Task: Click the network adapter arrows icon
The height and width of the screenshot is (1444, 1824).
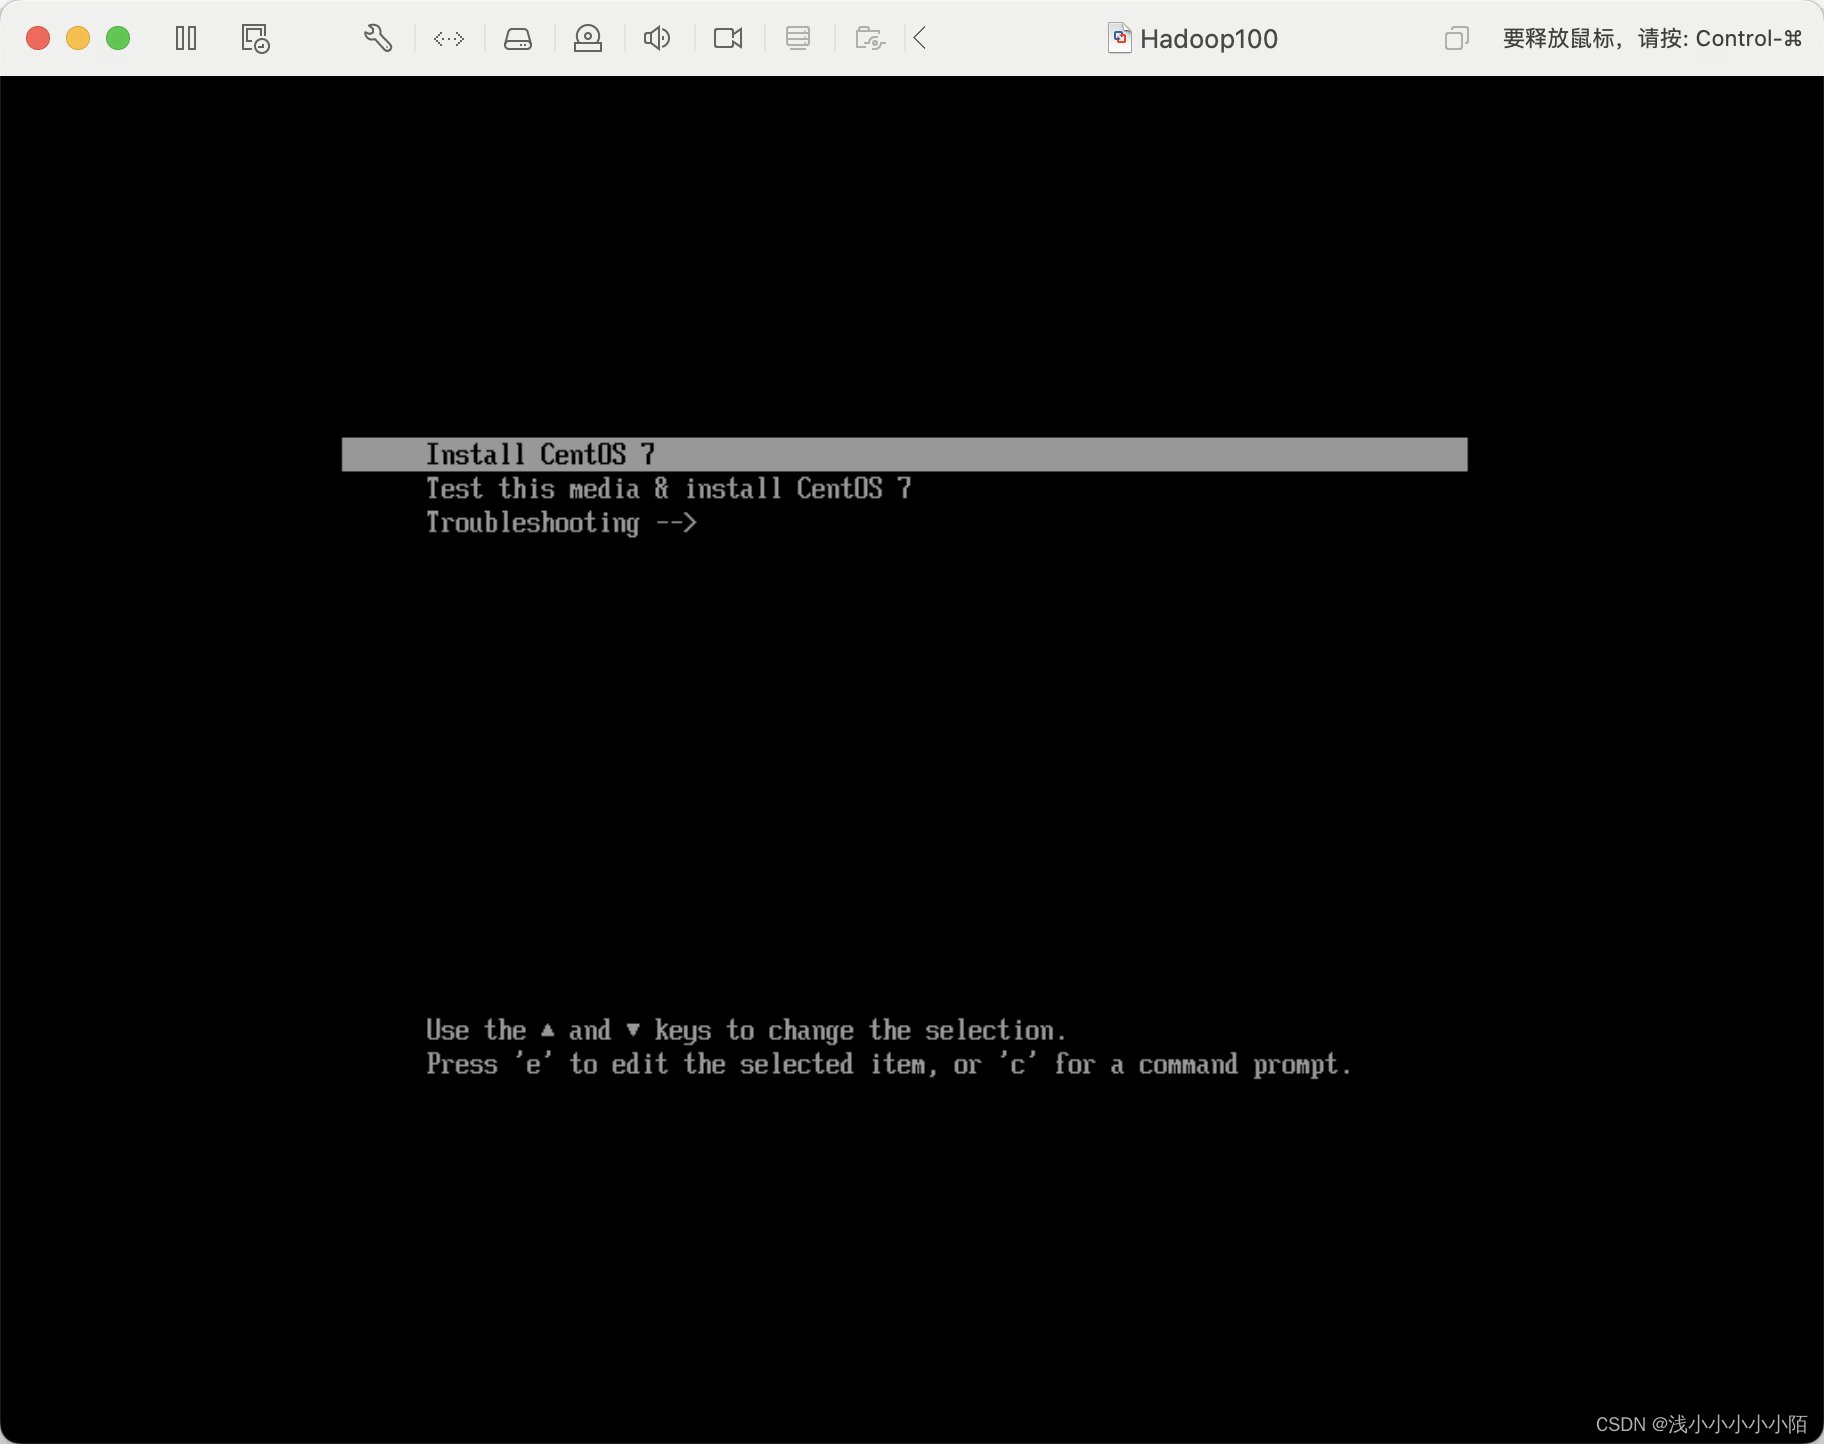Action: 449,39
